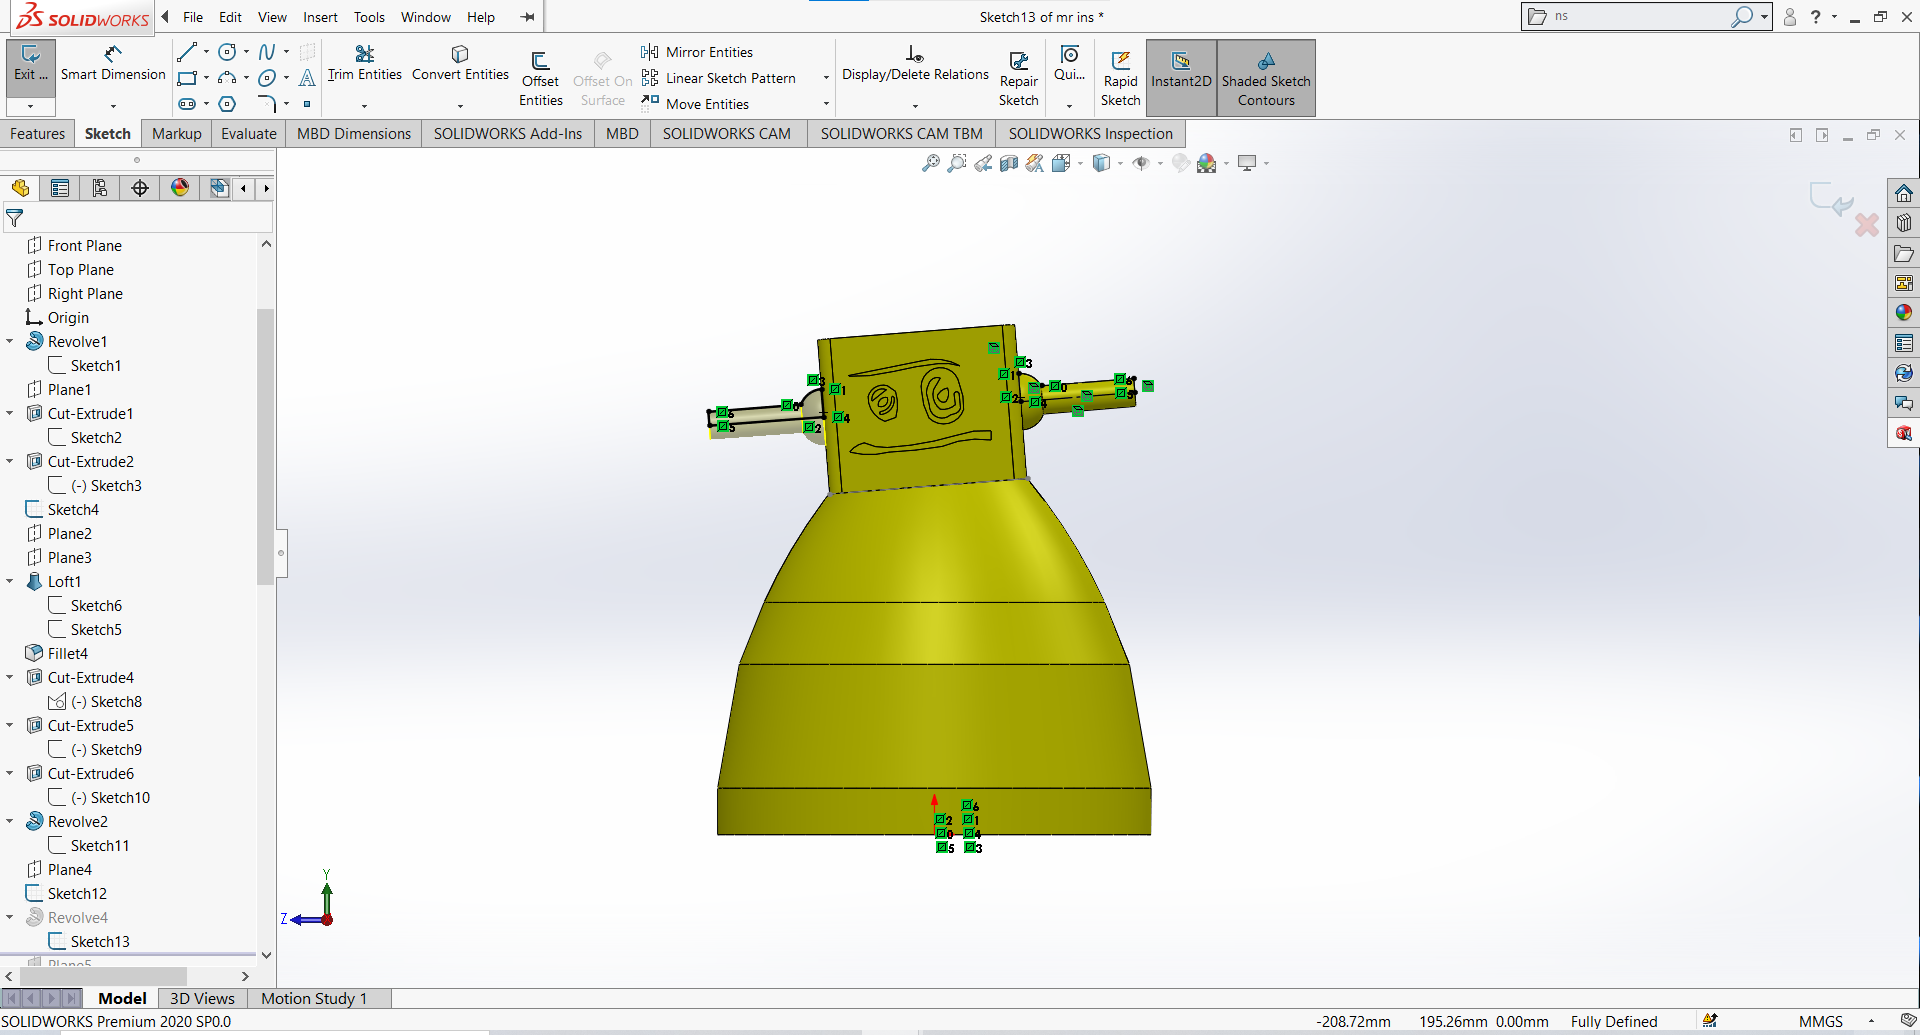Toggle Instant2D mode
This screenshot has height=1035, width=1920.
pos(1181,78)
